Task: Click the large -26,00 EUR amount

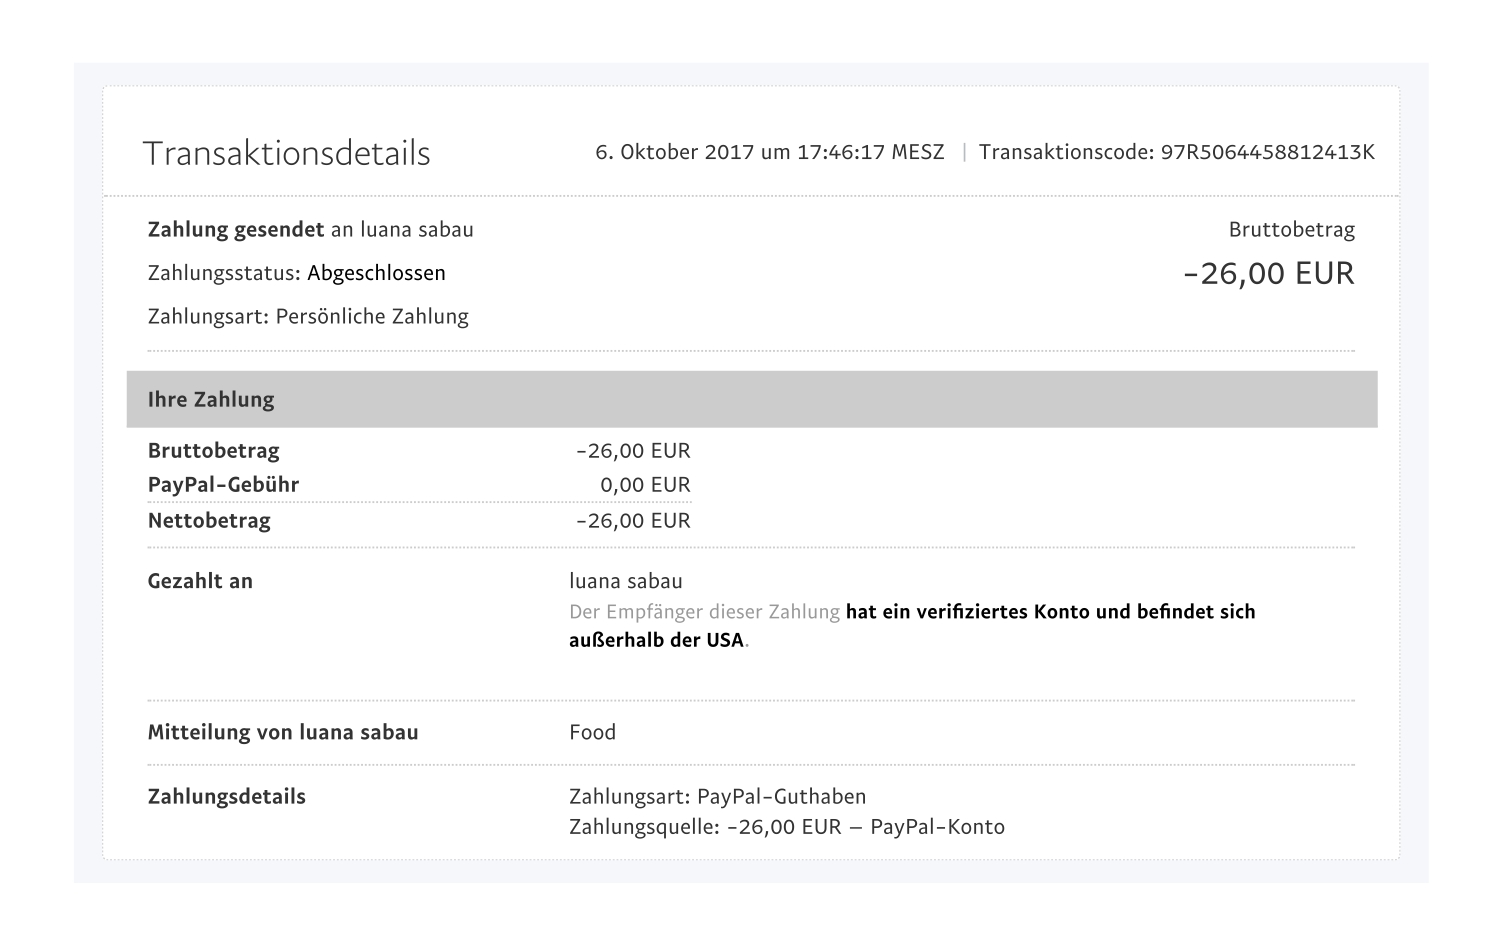Action: 1268,273
